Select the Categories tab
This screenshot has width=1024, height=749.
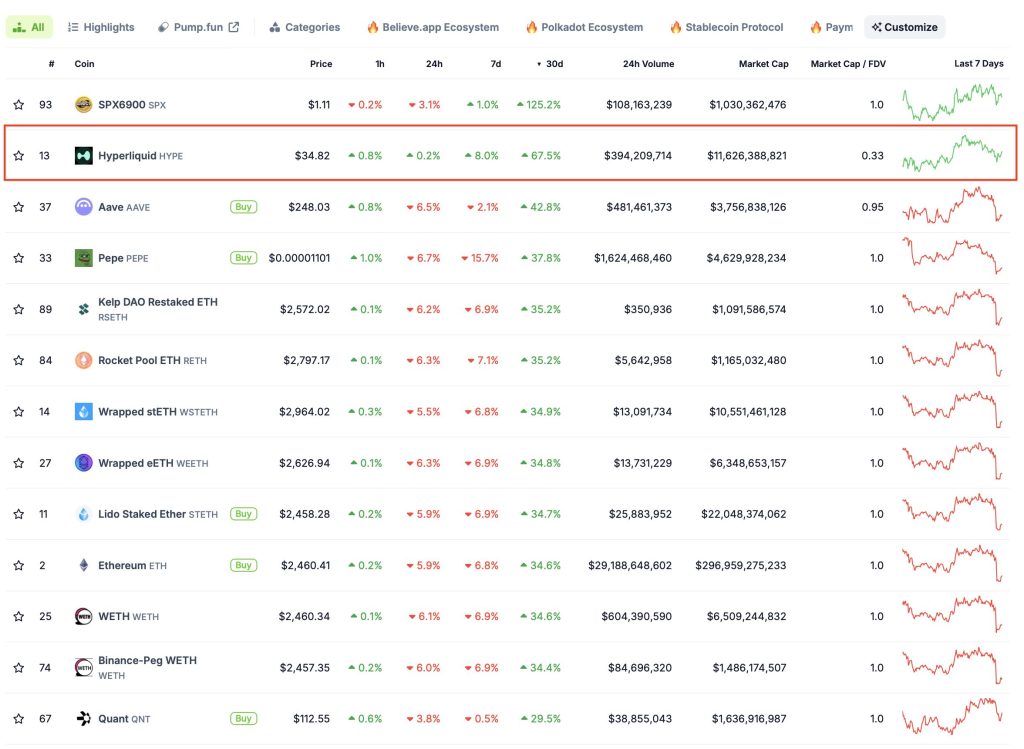coord(305,27)
